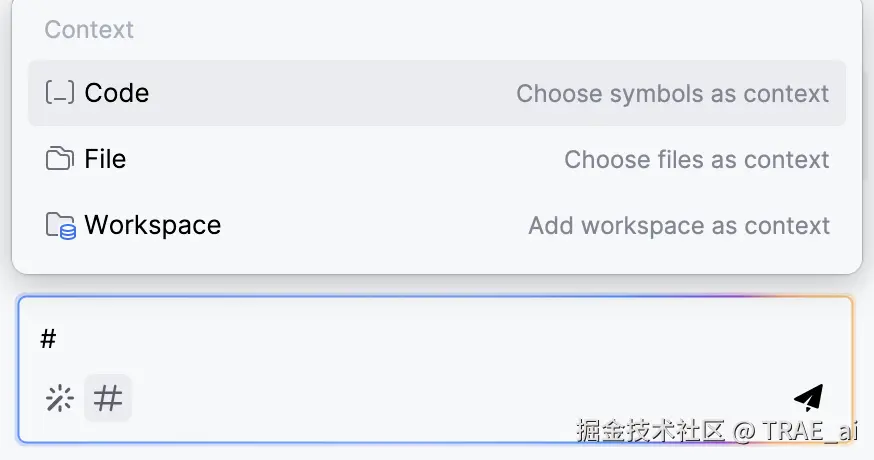874x460 pixels.
Task: Click the Workspace folder icon
Action: click(59, 225)
